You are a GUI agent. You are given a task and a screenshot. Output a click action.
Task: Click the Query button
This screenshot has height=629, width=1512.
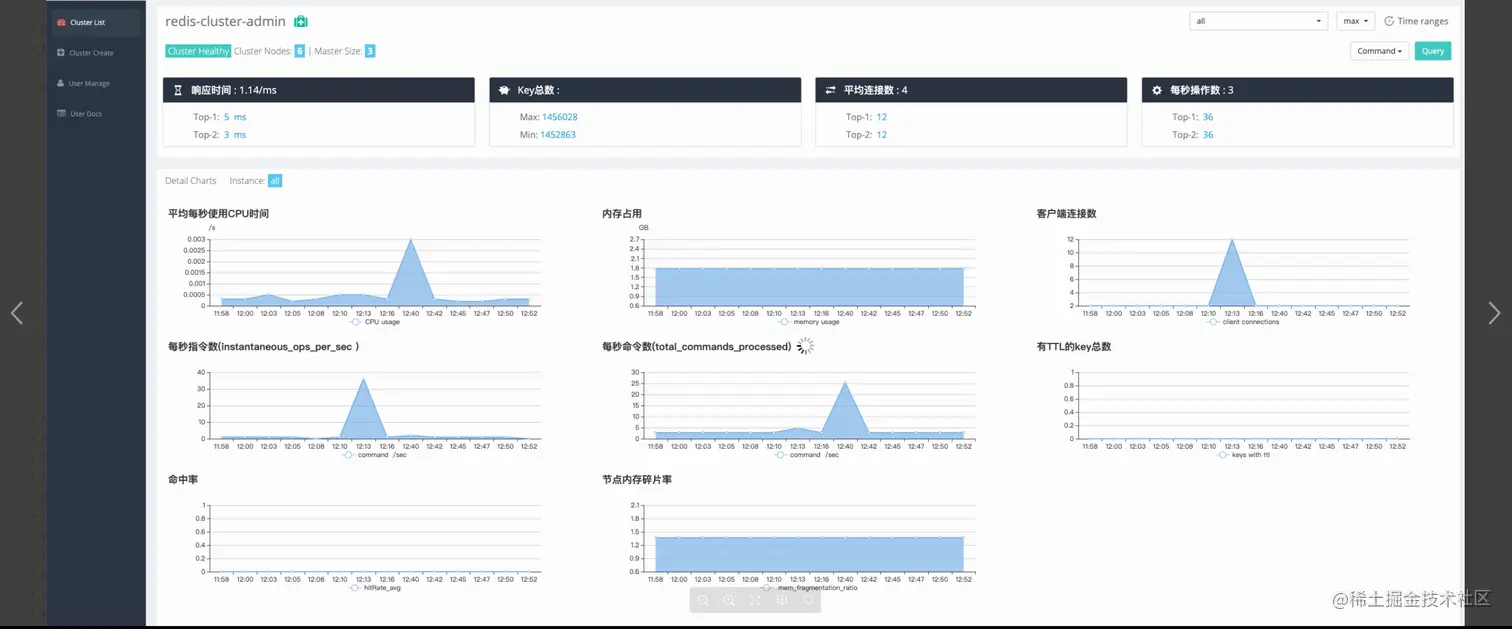click(x=1432, y=51)
